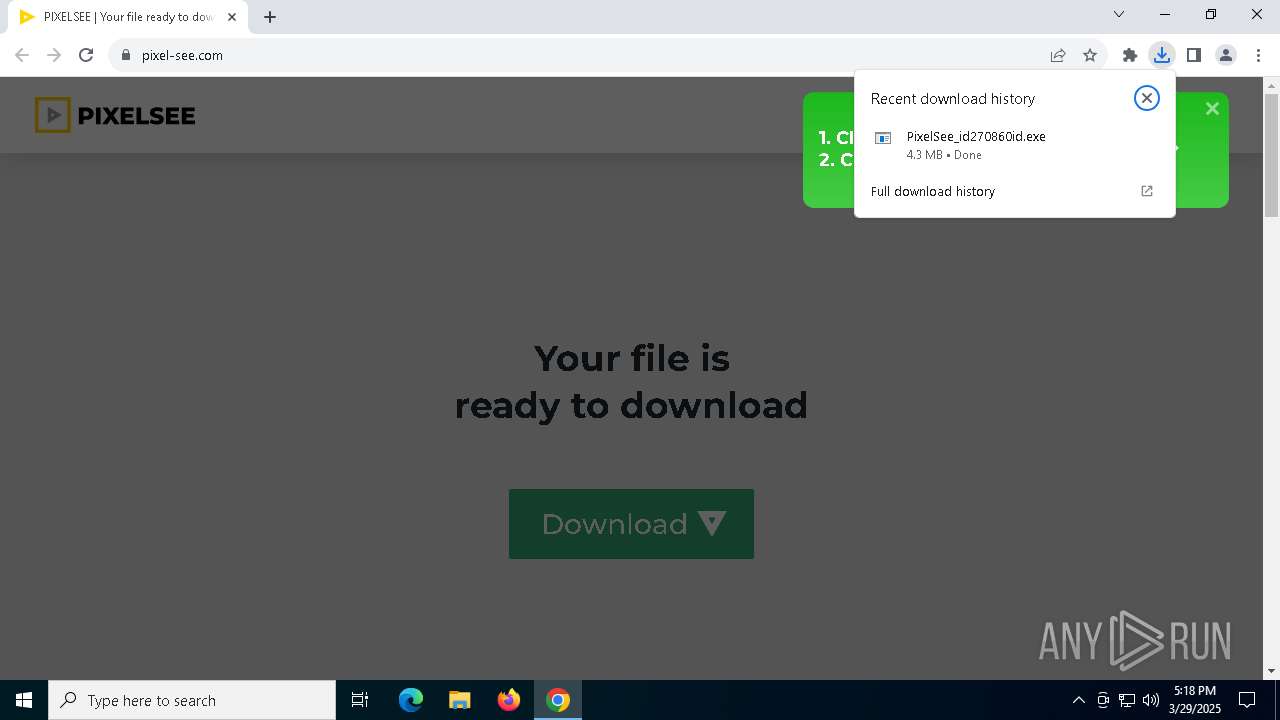1280x720 pixels.
Task: Bookmark this page with the star icon
Action: (x=1090, y=55)
